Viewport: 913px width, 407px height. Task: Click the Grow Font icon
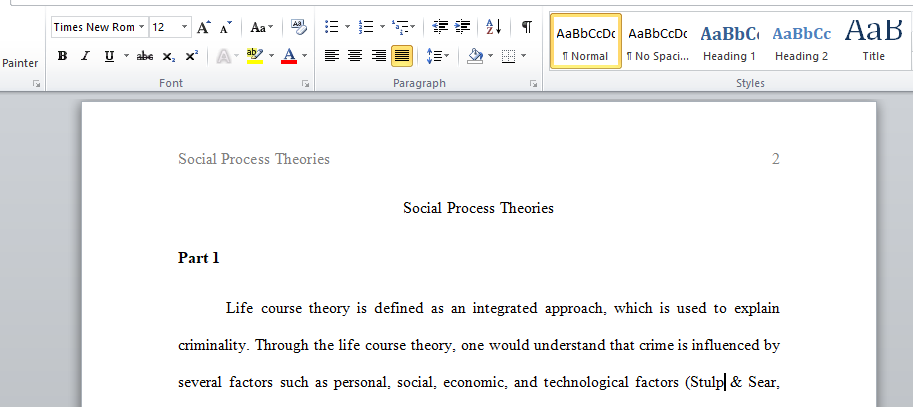click(203, 27)
